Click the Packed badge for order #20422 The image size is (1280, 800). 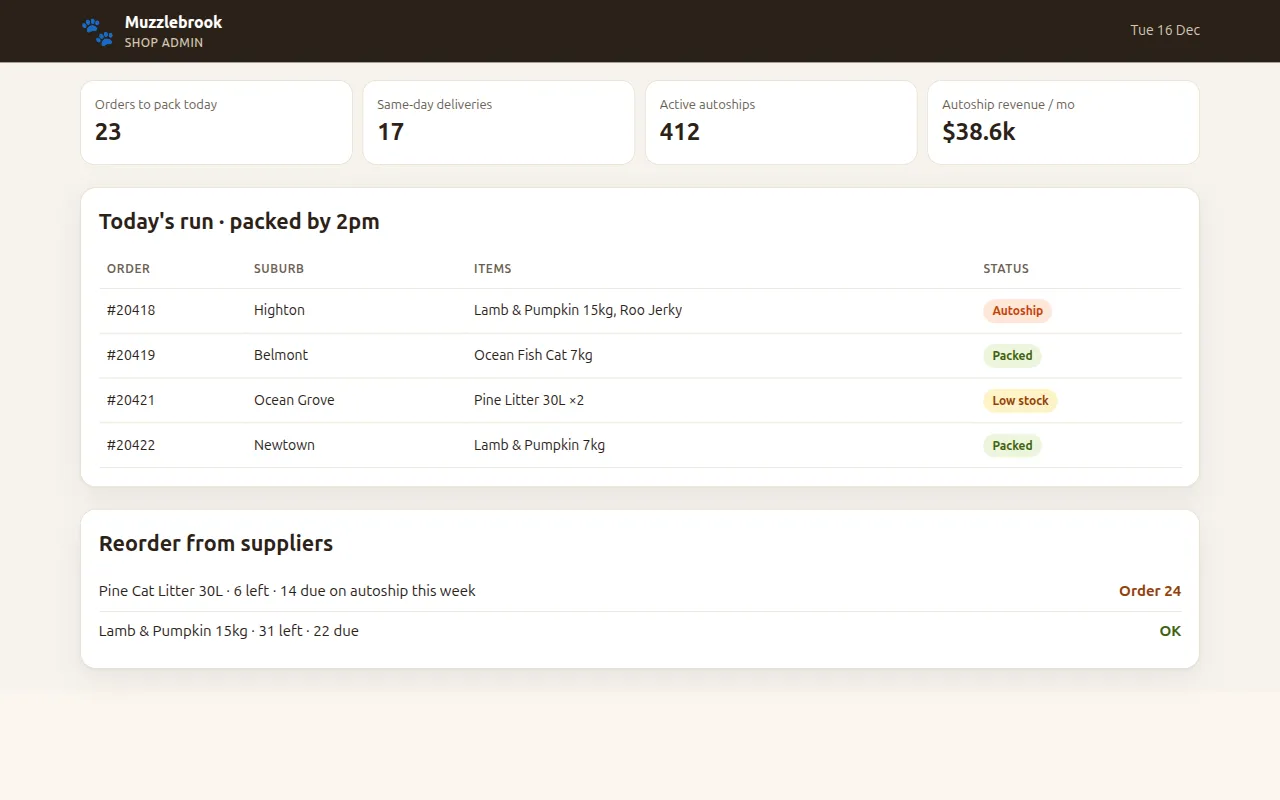1012,446
